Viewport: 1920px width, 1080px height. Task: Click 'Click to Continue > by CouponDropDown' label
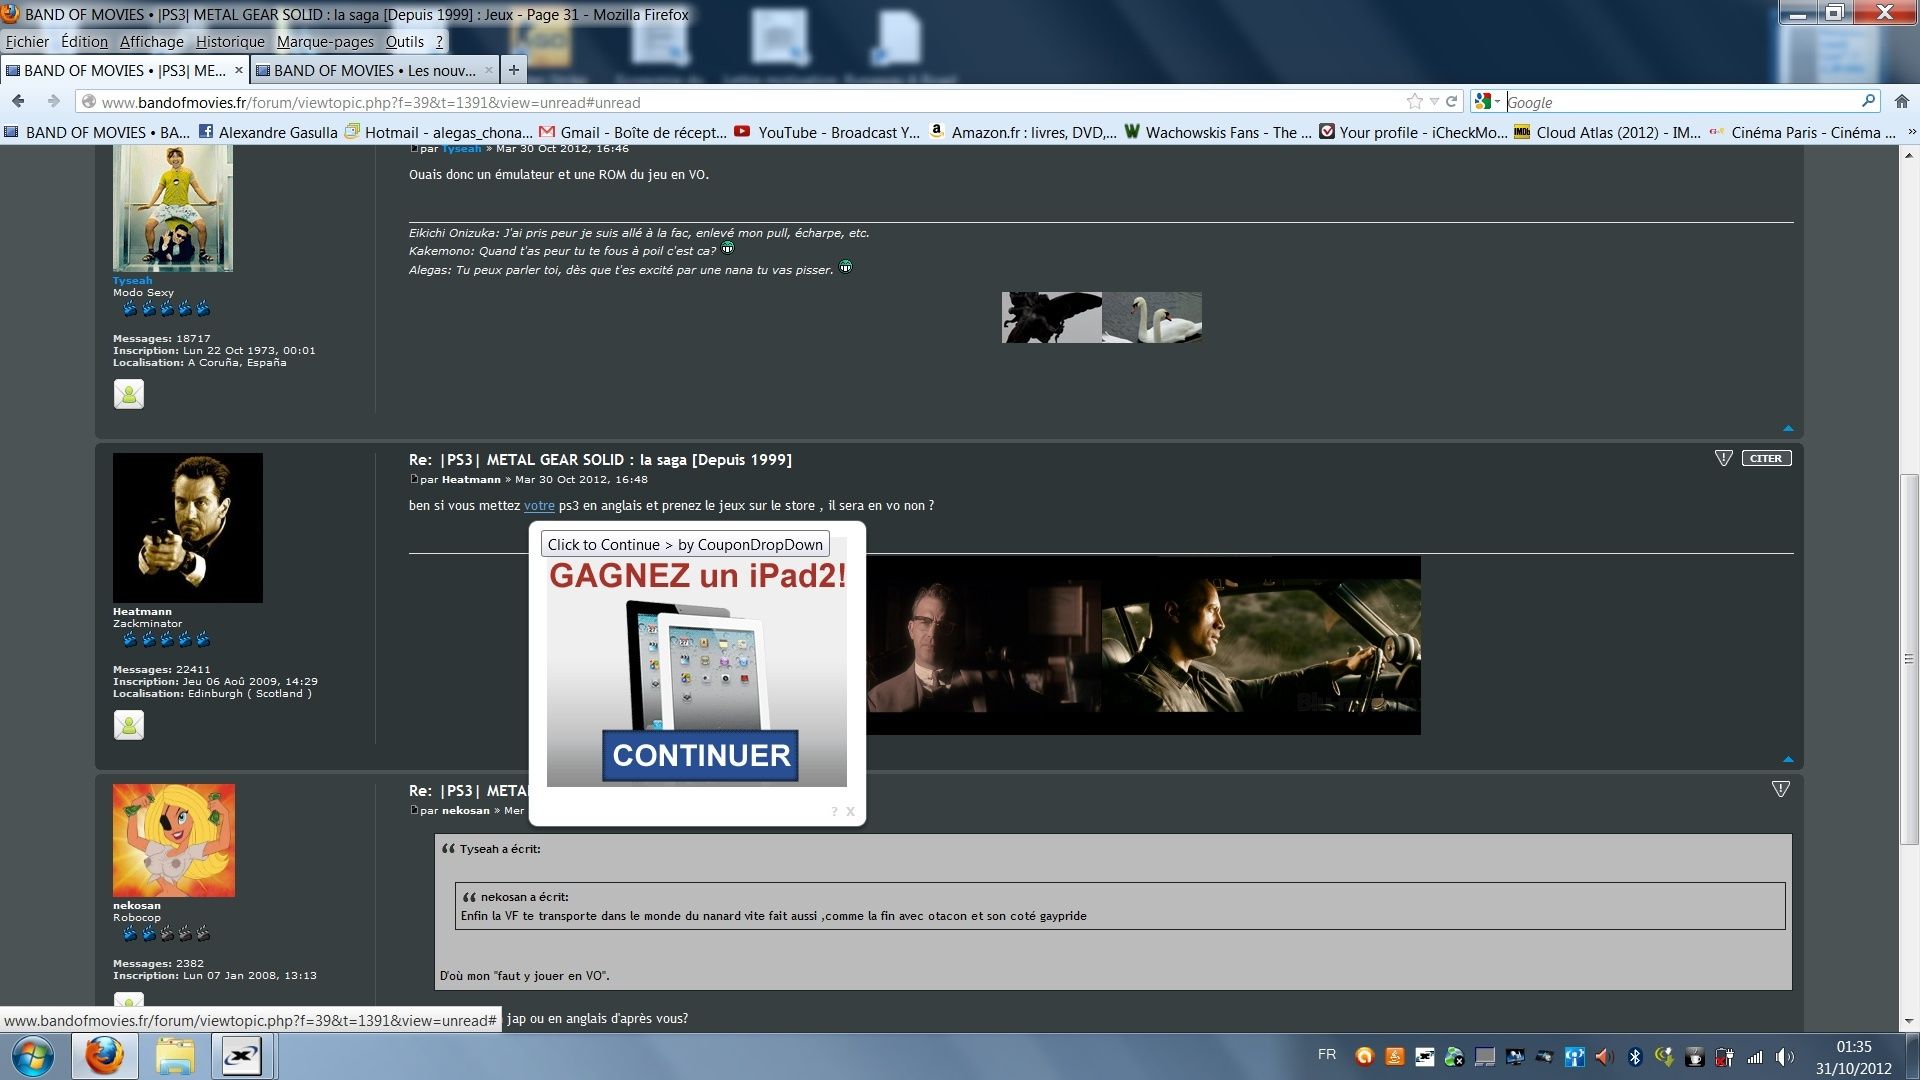pos(685,545)
